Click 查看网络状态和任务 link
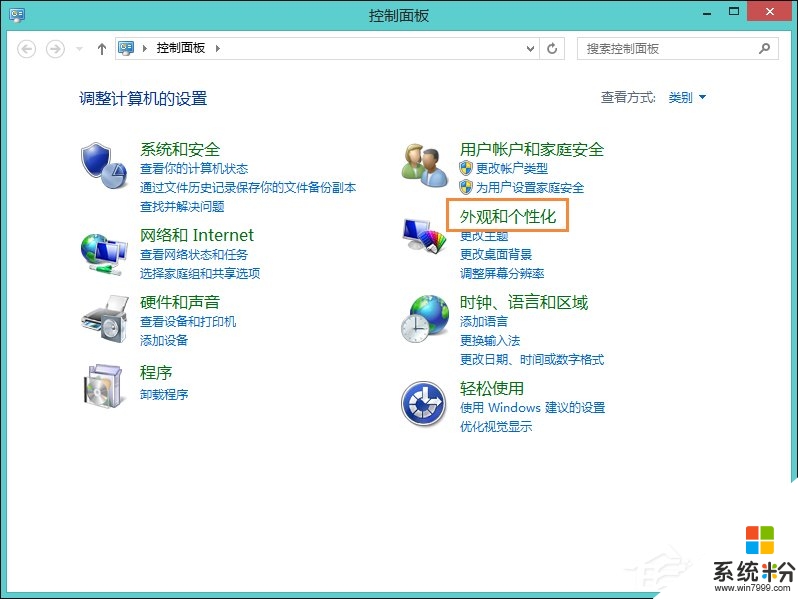The image size is (798, 599). (194, 254)
